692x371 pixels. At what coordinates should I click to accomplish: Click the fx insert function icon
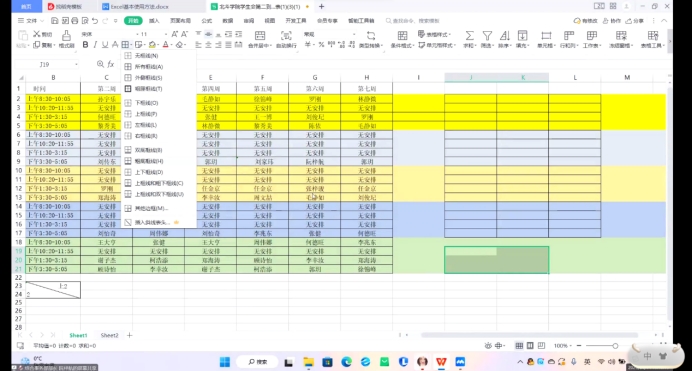[111, 64]
